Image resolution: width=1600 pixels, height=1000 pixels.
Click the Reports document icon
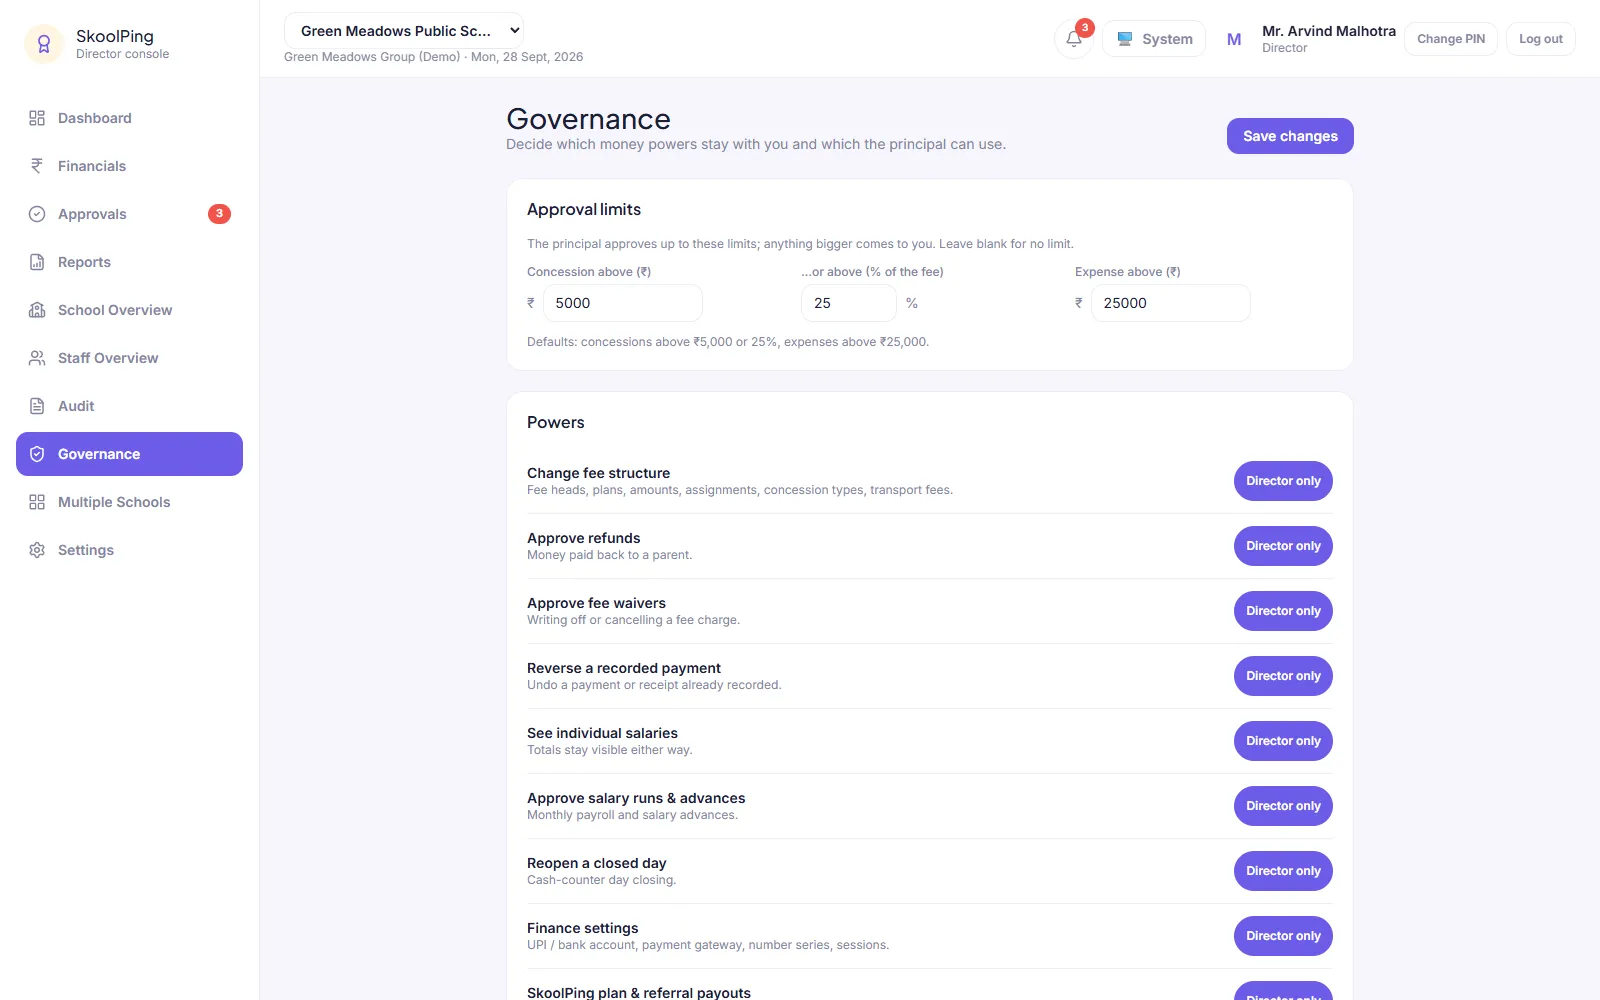37,262
